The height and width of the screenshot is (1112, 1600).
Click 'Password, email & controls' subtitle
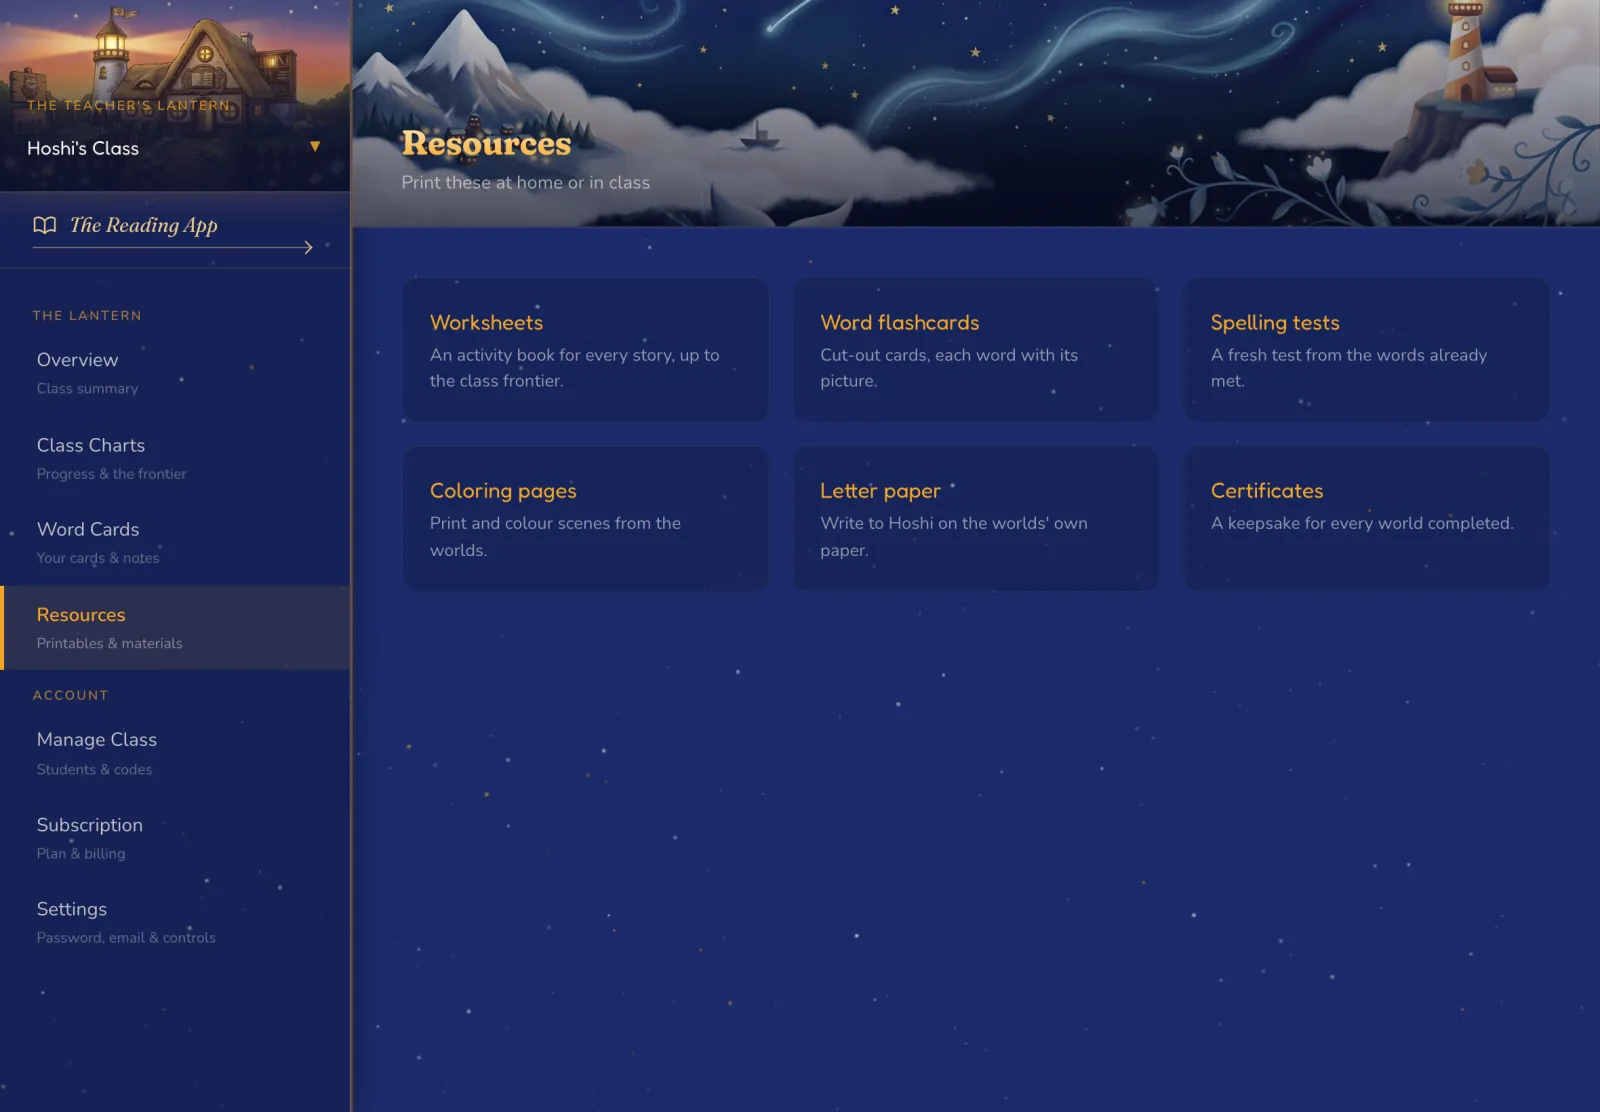tap(126, 937)
